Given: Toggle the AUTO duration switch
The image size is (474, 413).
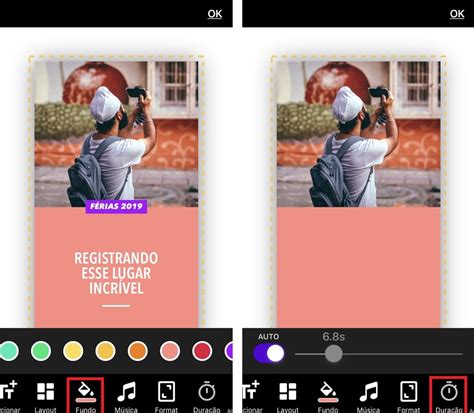Looking at the screenshot, I should pos(269,353).
